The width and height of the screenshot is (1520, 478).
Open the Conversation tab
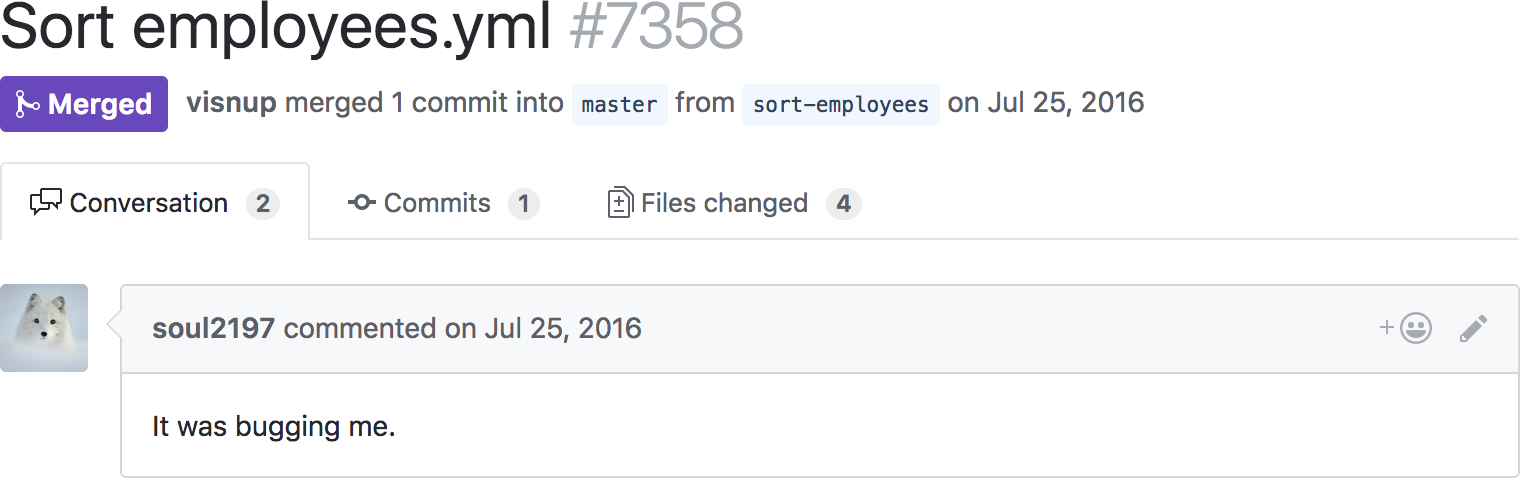(x=148, y=203)
